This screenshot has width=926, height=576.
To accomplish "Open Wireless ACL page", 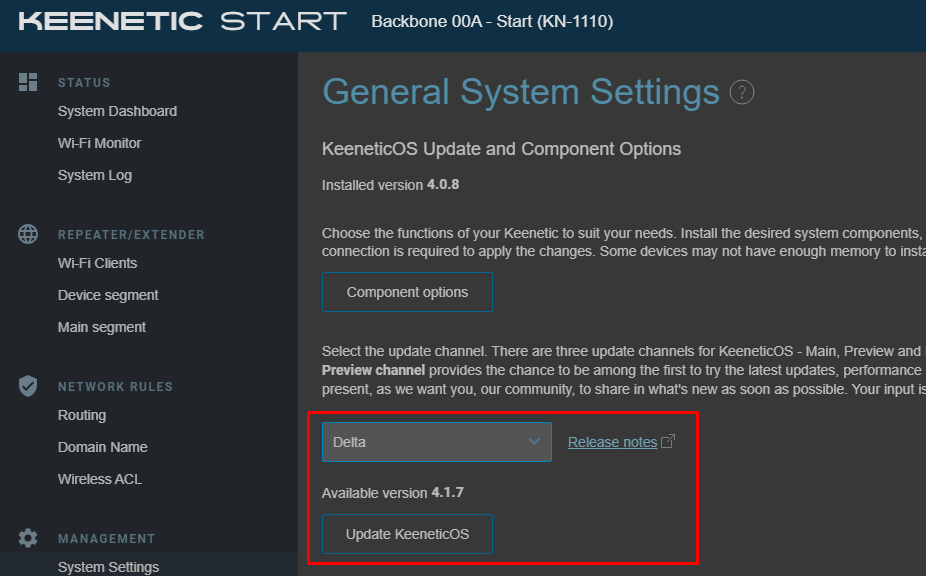I will point(100,479).
